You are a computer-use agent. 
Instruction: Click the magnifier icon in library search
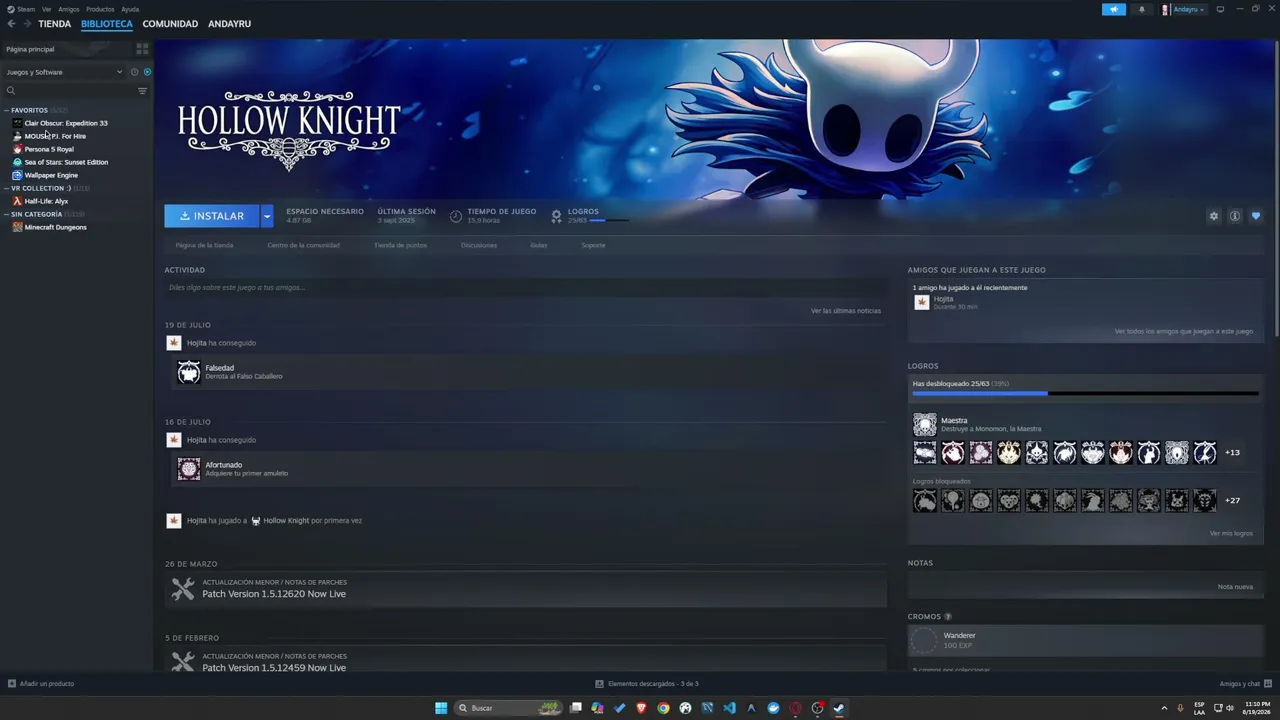[11, 91]
